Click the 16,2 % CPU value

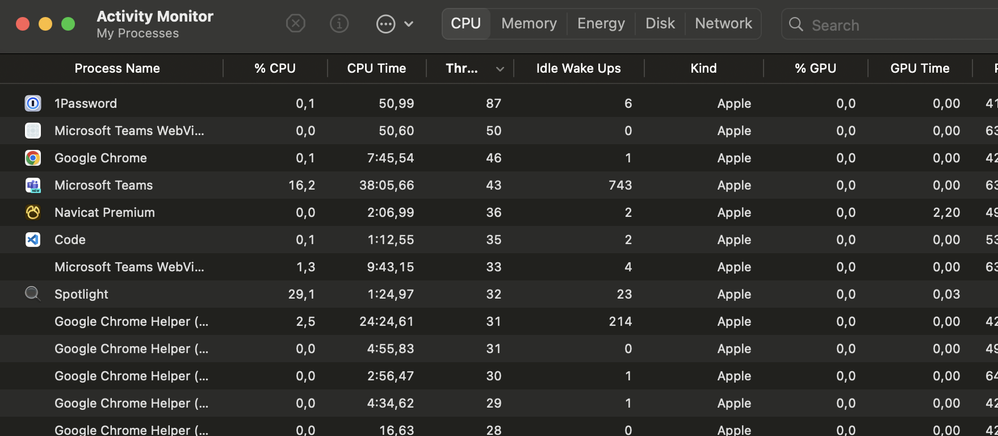(x=302, y=185)
